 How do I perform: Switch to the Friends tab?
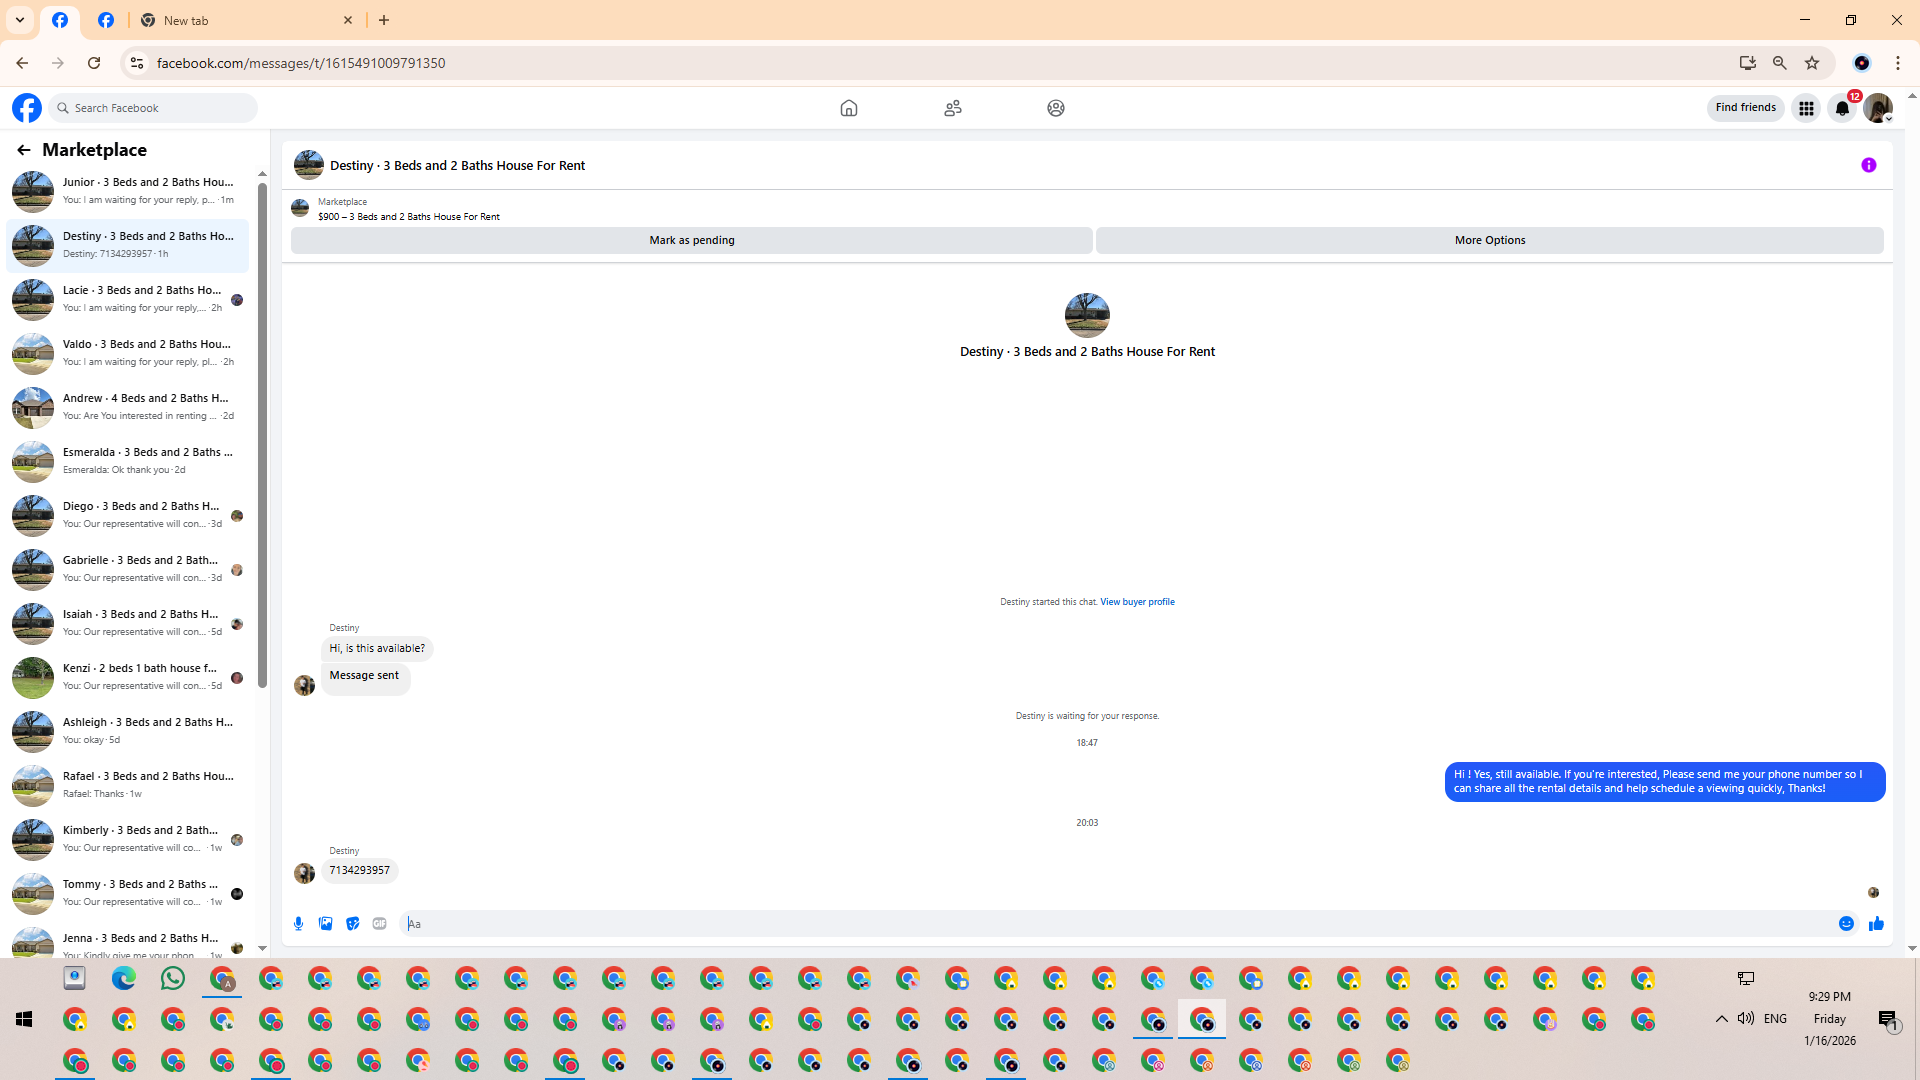coord(952,108)
